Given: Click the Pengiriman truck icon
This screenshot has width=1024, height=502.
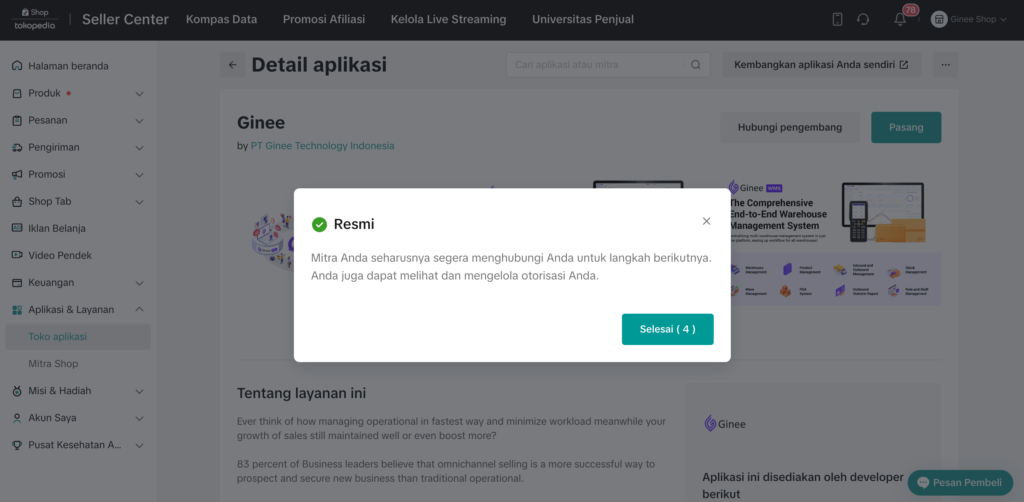Looking at the screenshot, I should [x=17, y=148].
